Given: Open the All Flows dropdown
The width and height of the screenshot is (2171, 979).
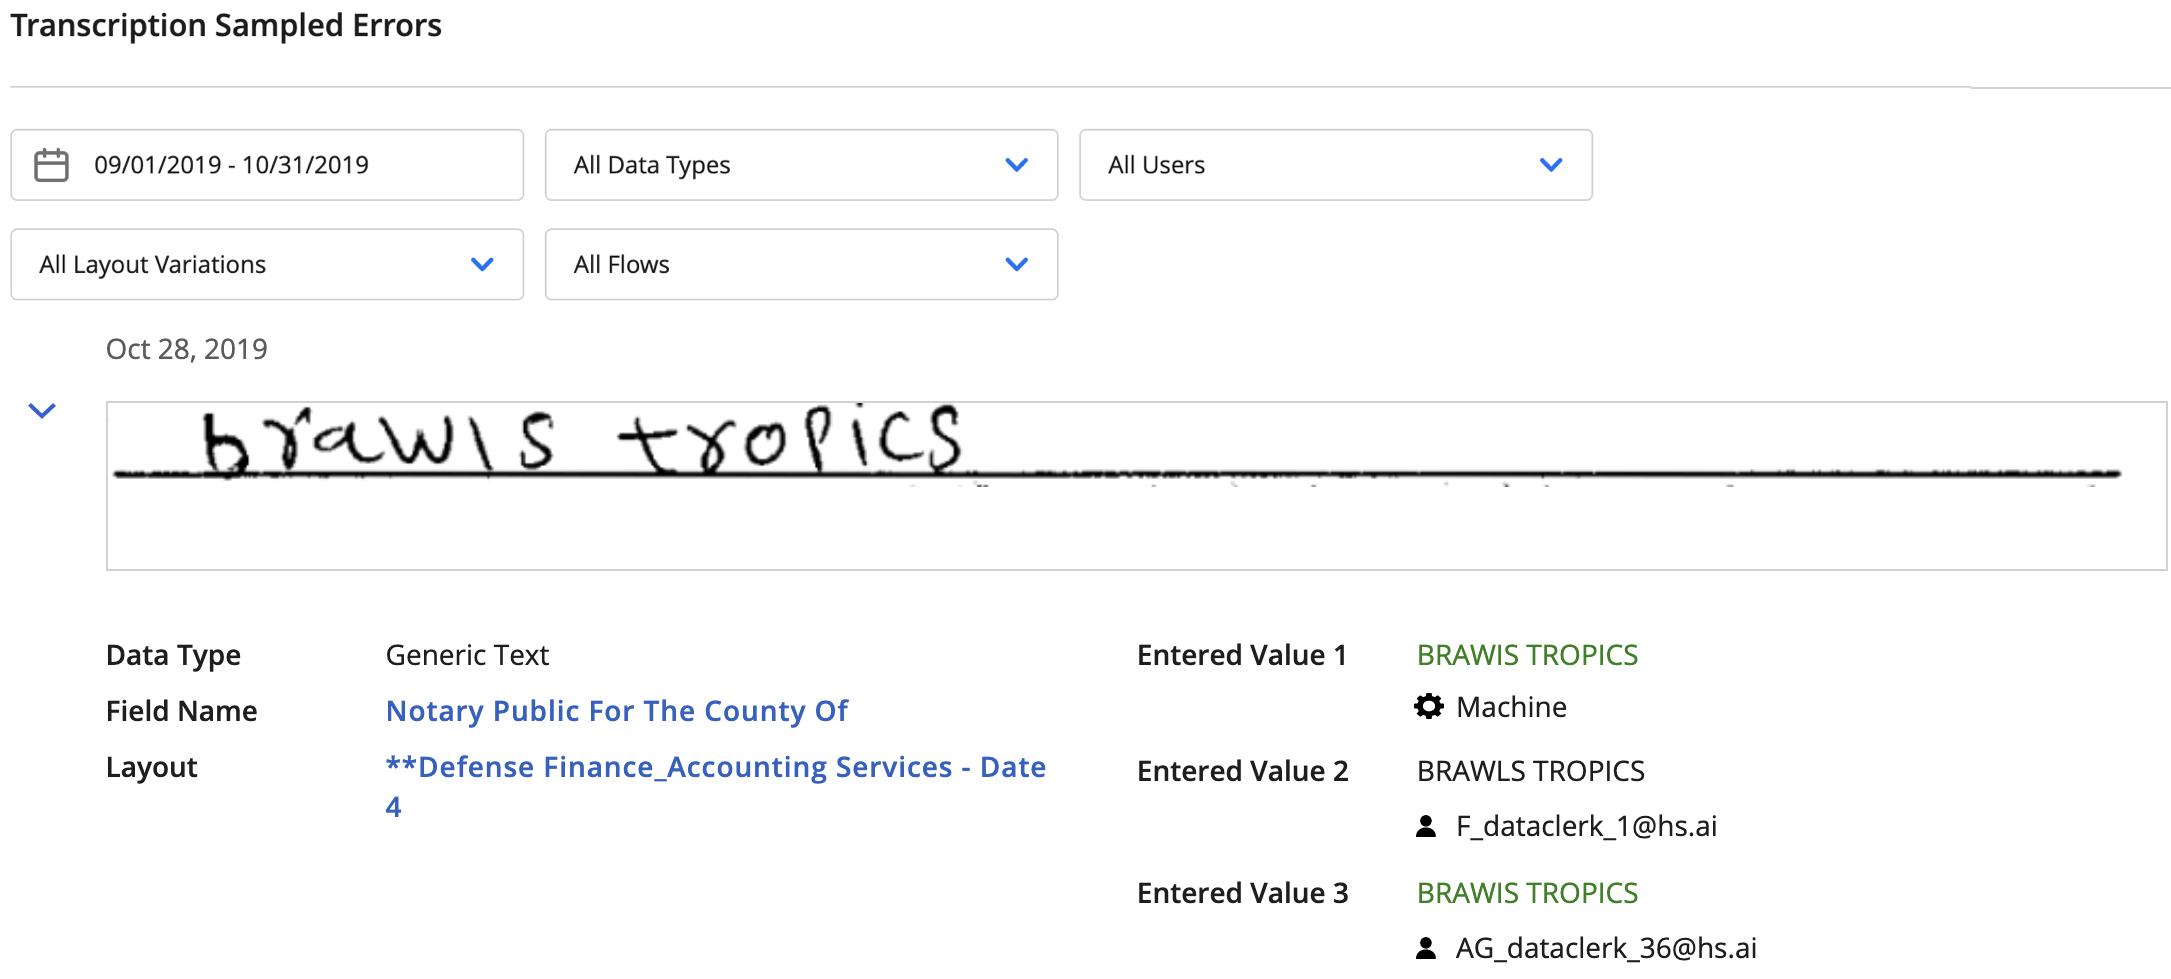Looking at the screenshot, I should 801,265.
